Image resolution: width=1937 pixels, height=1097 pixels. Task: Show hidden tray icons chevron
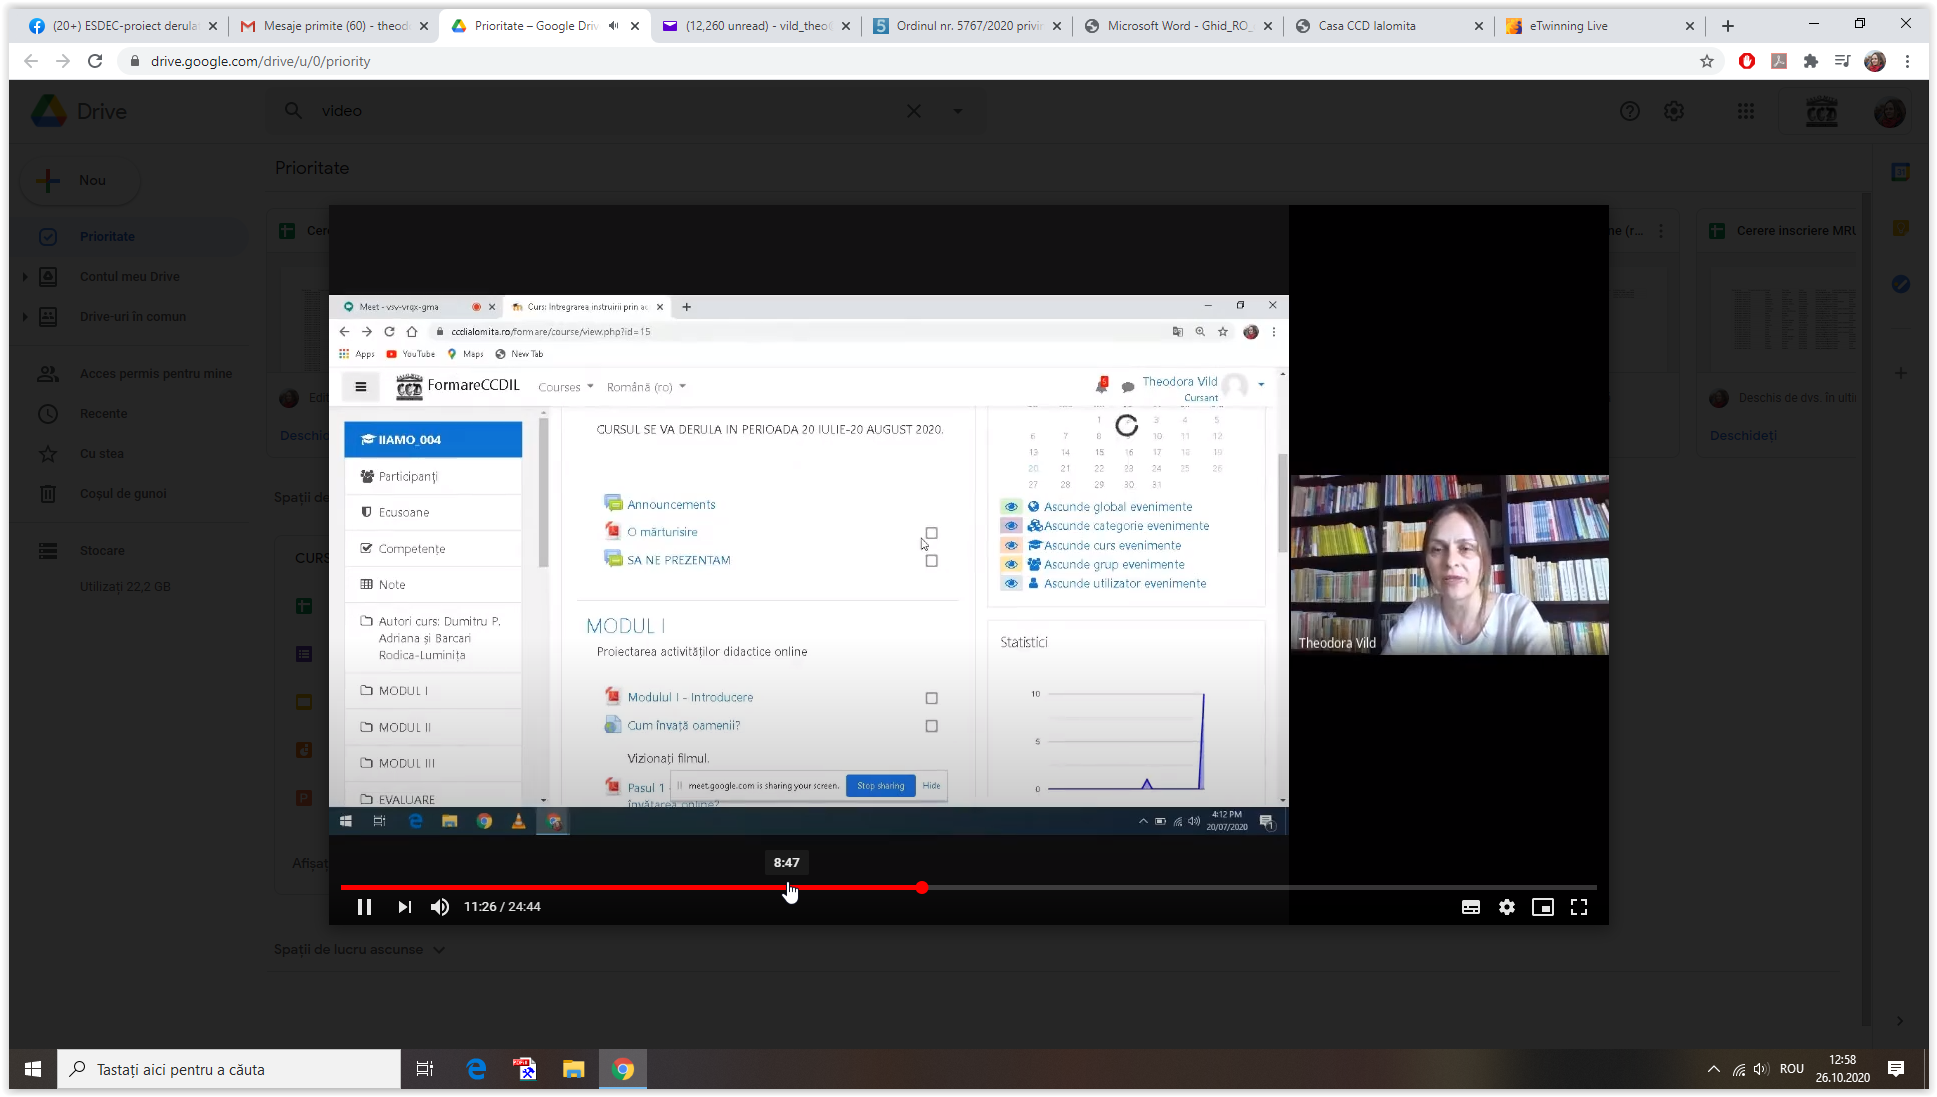point(1714,1070)
